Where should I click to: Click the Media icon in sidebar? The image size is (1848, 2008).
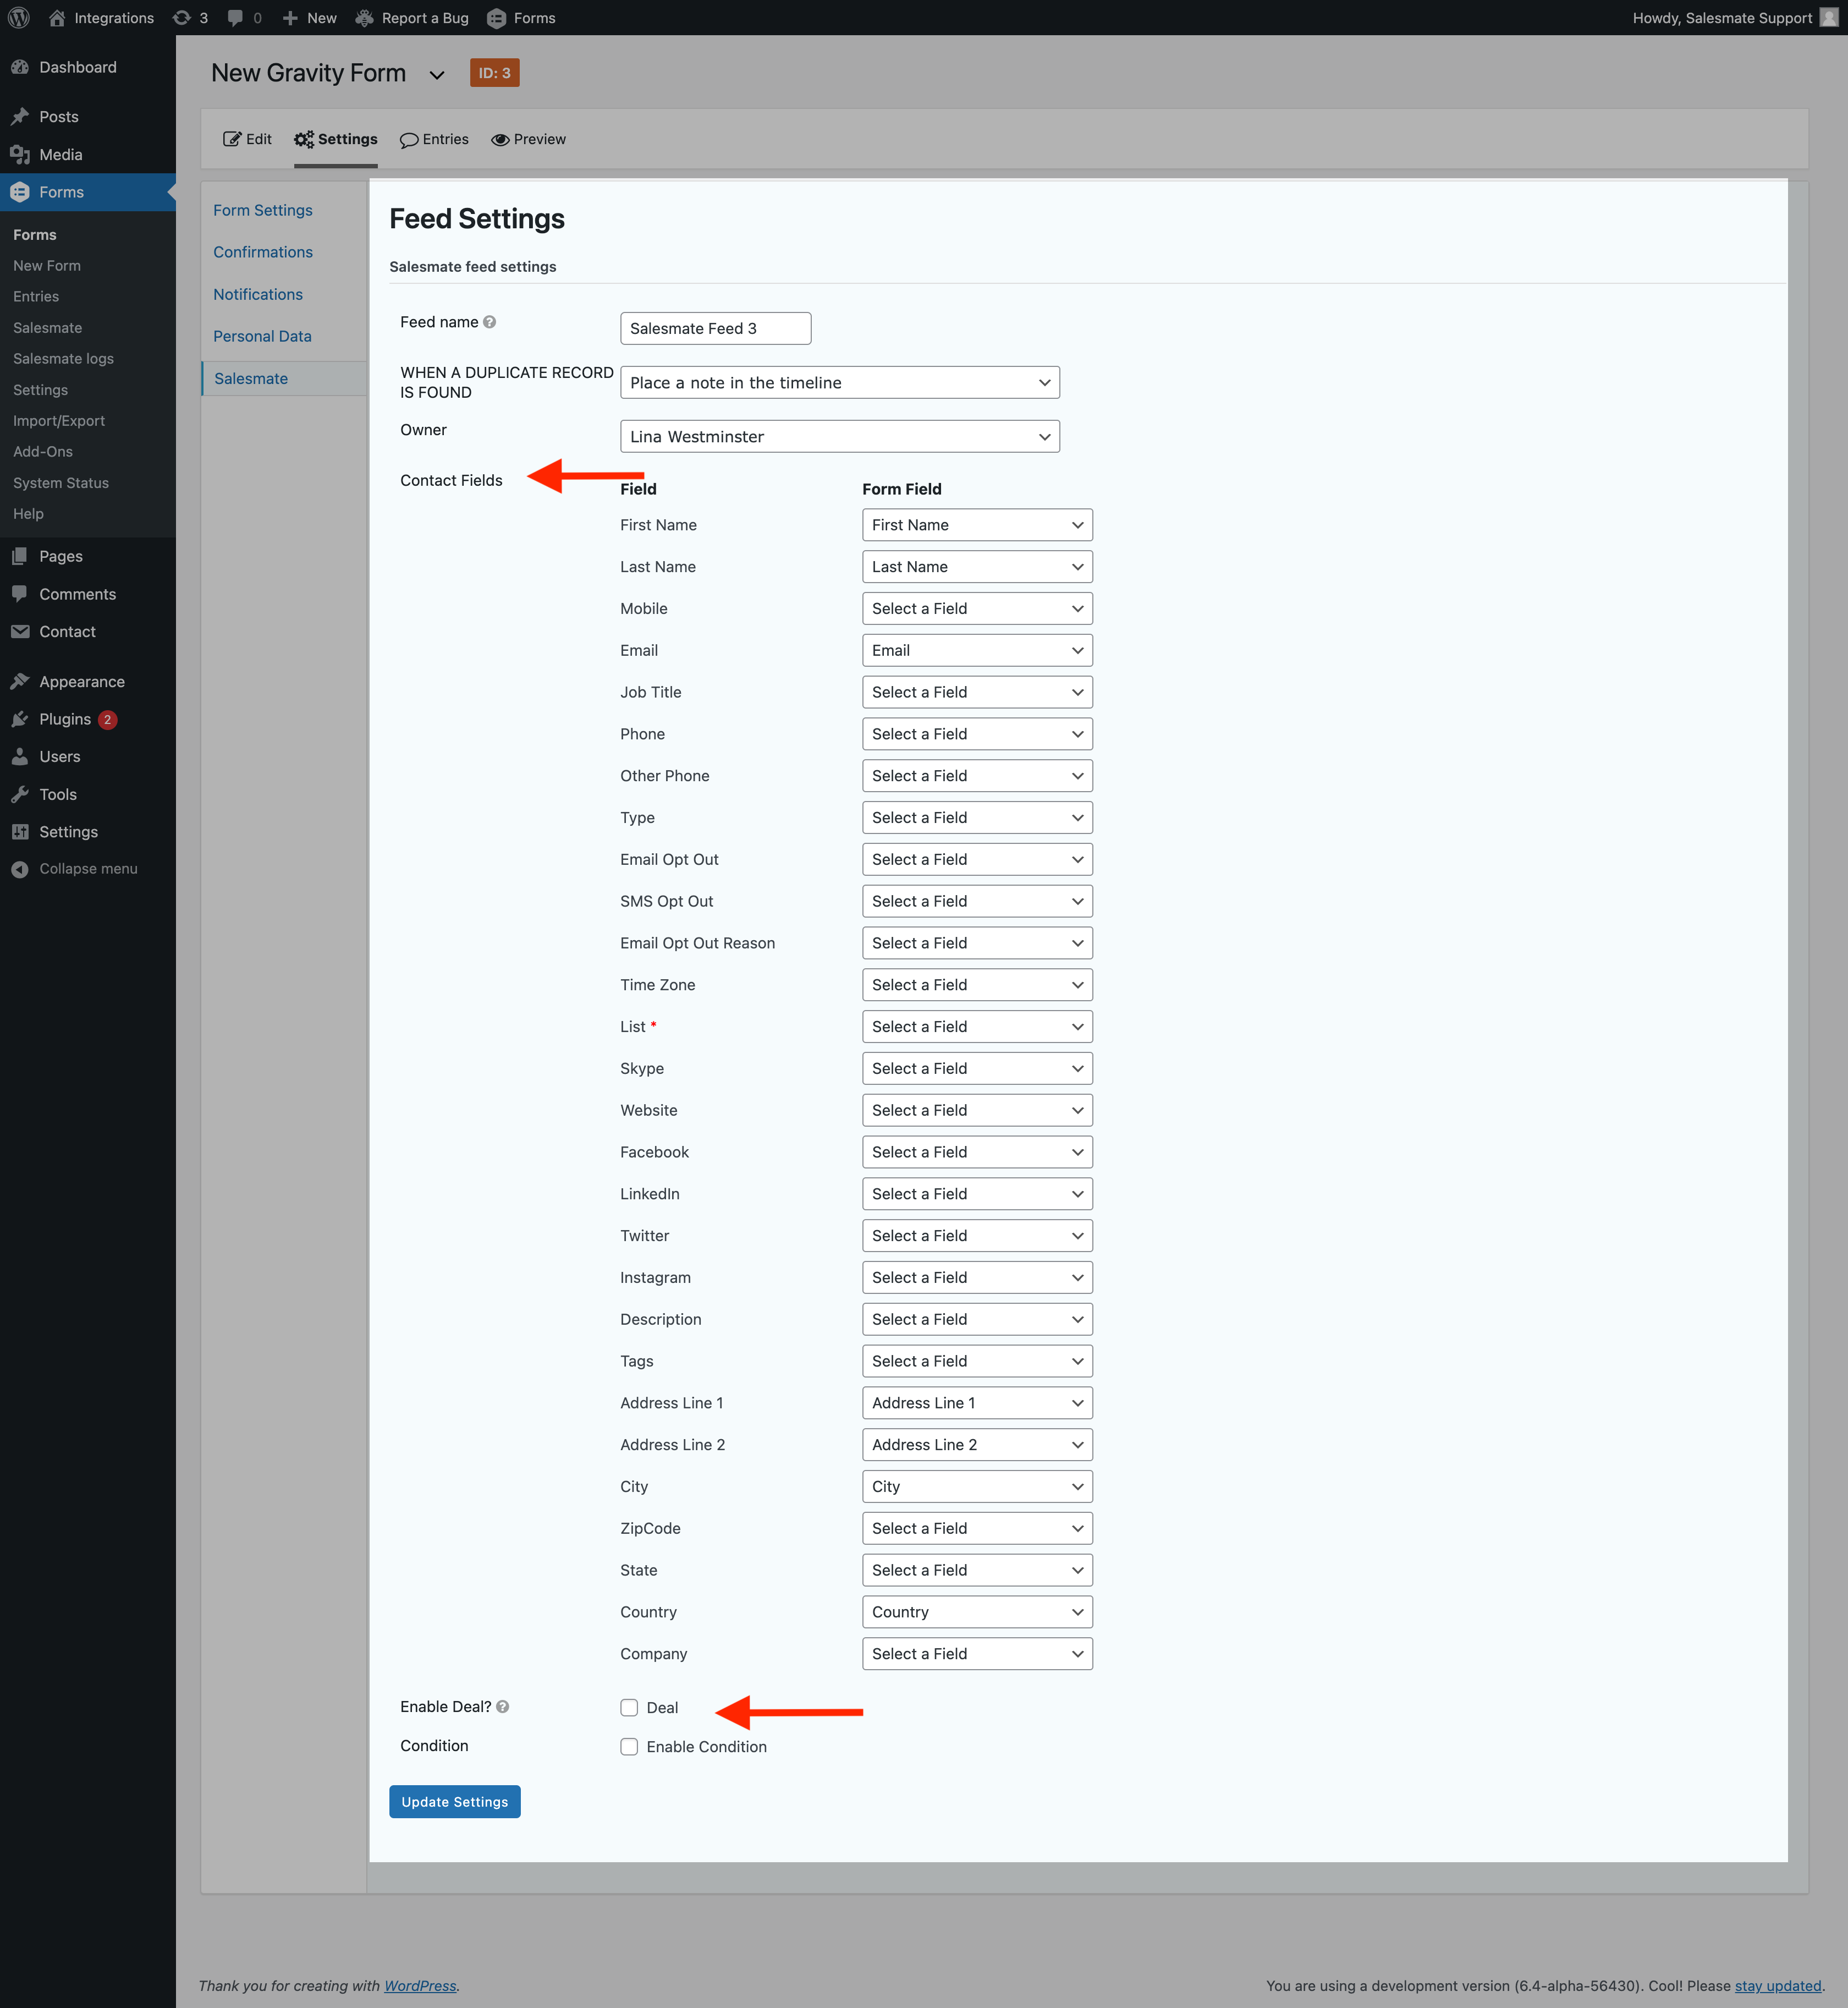(x=20, y=154)
